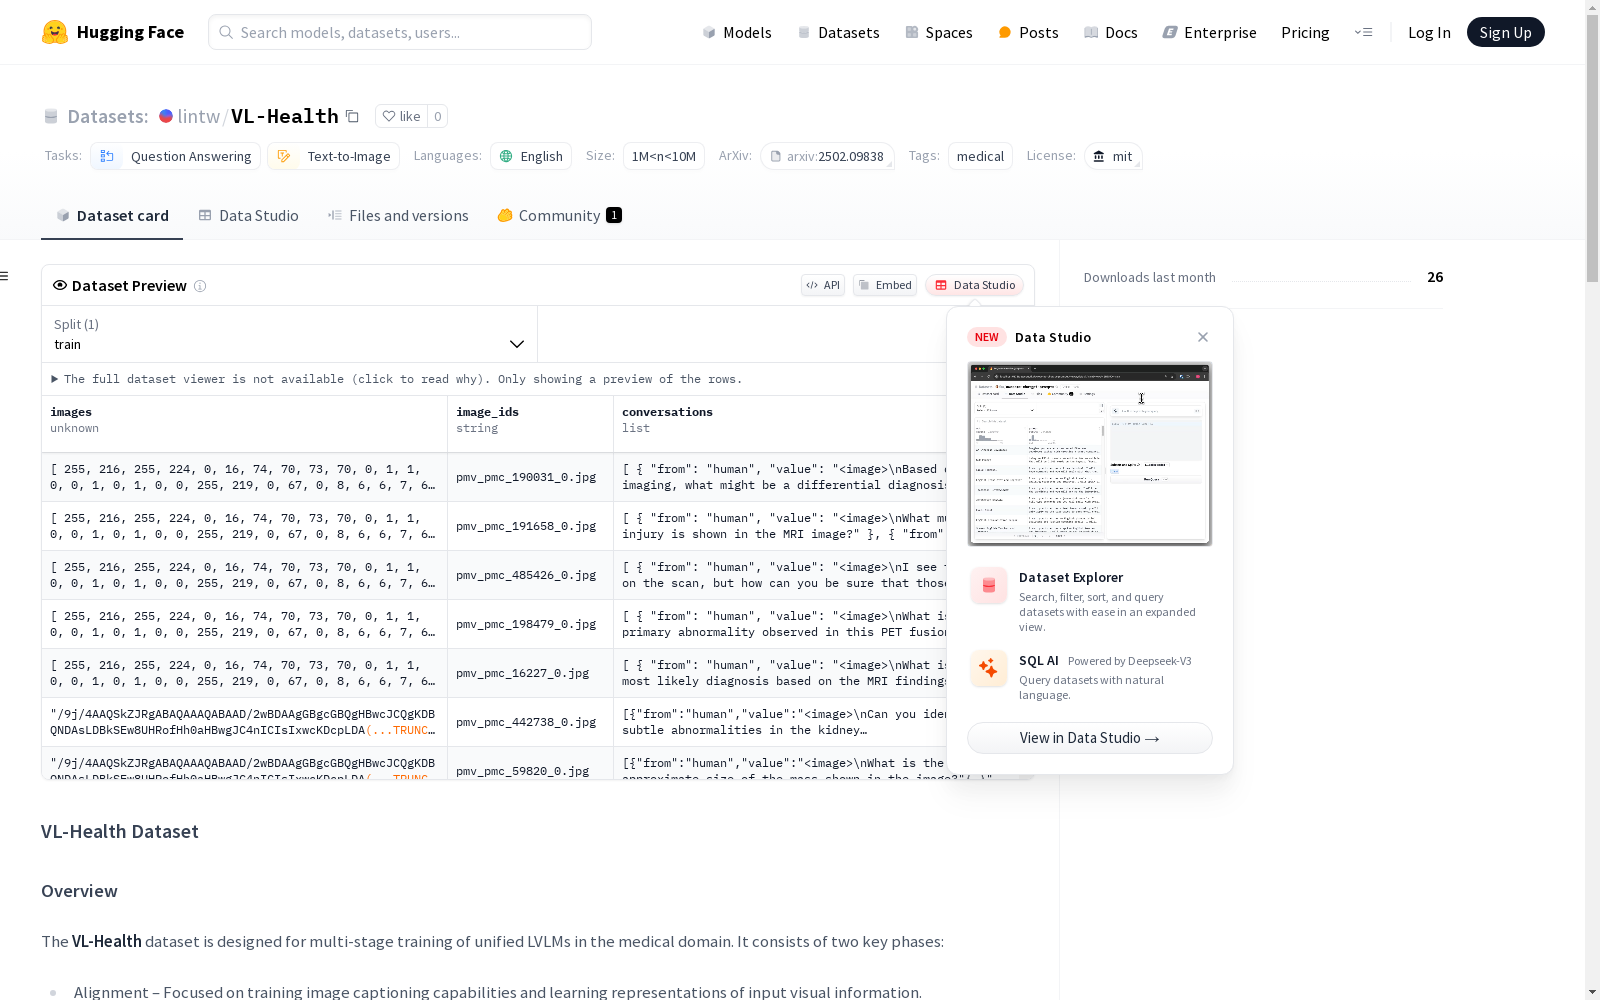
Task: Focus the search models input field
Action: 400,32
